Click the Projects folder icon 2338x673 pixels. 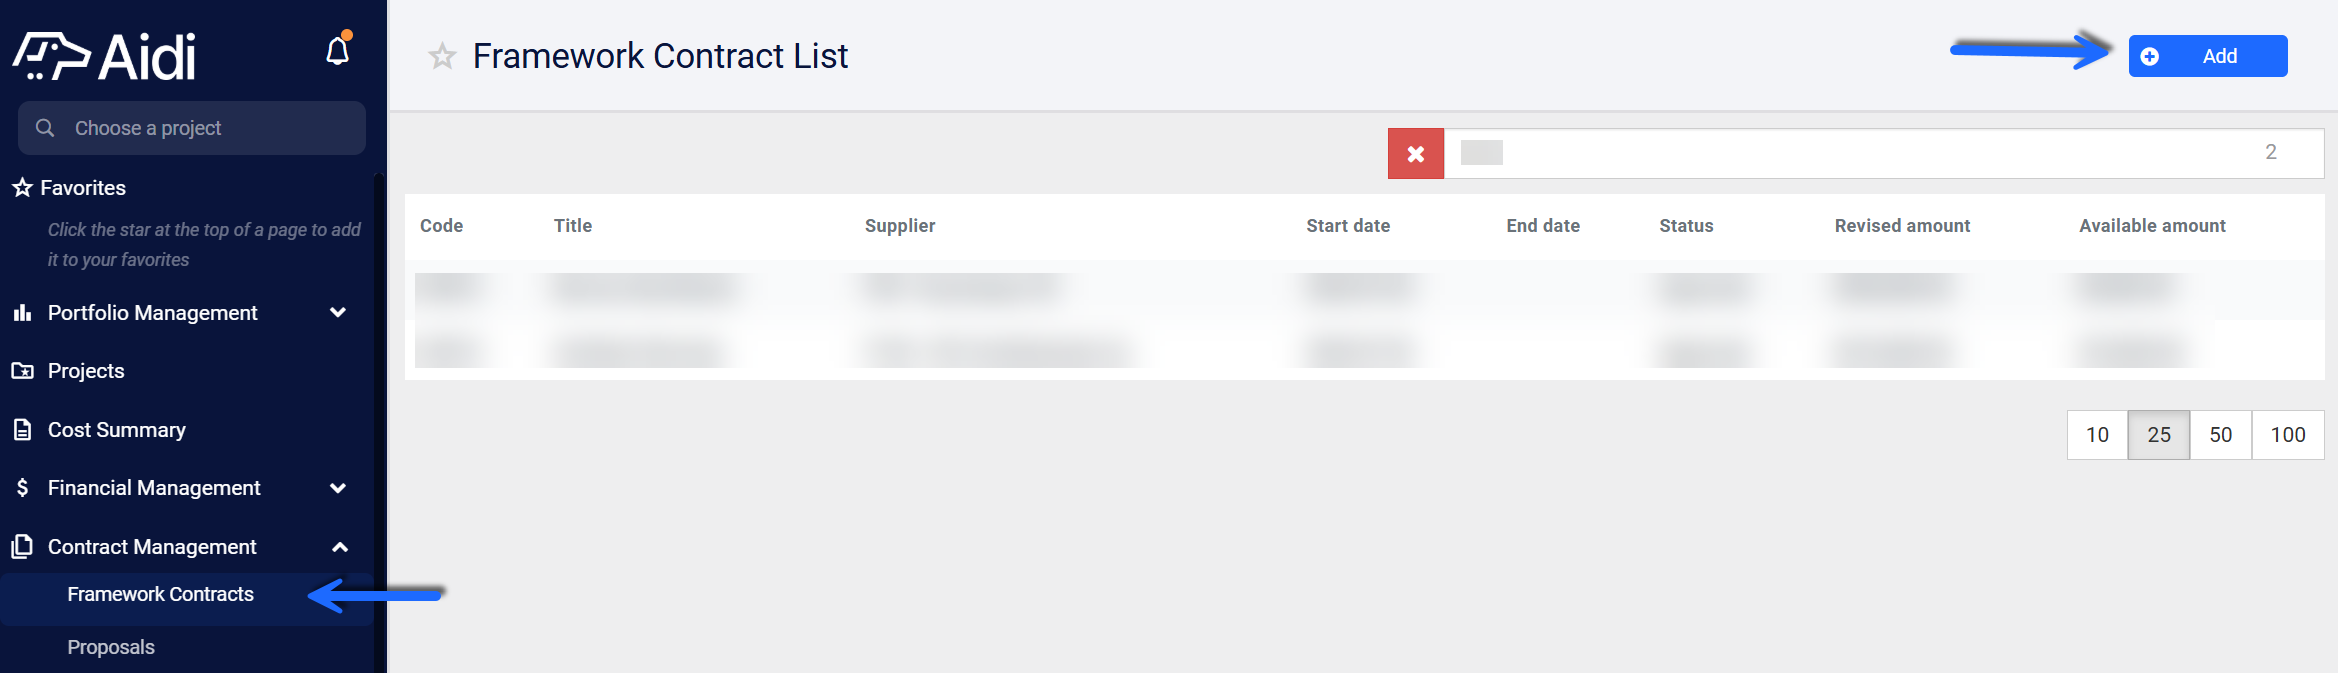click(22, 371)
